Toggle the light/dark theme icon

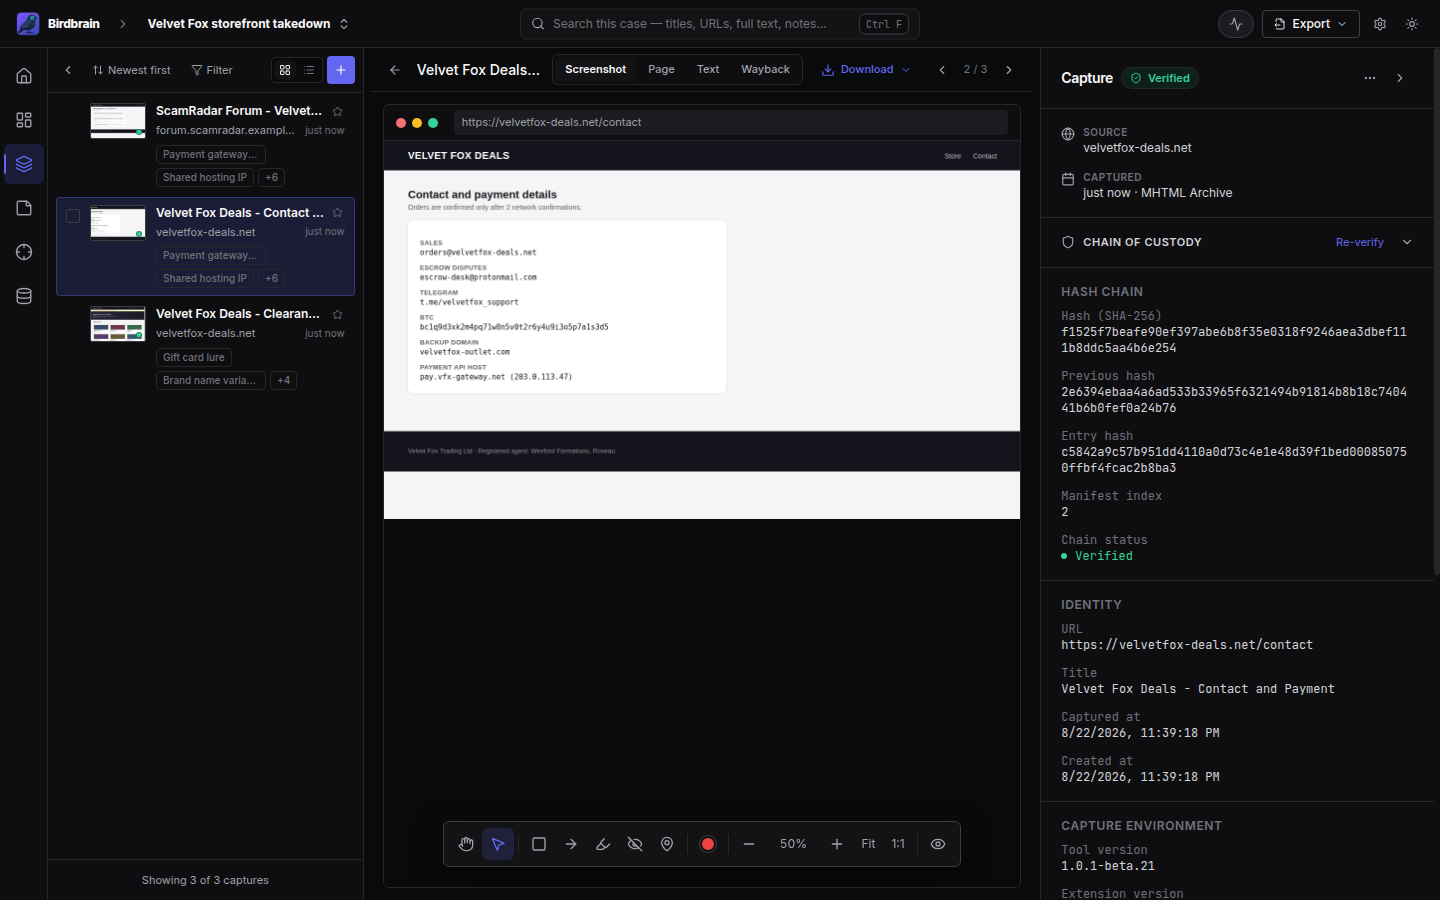coord(1412,24)
